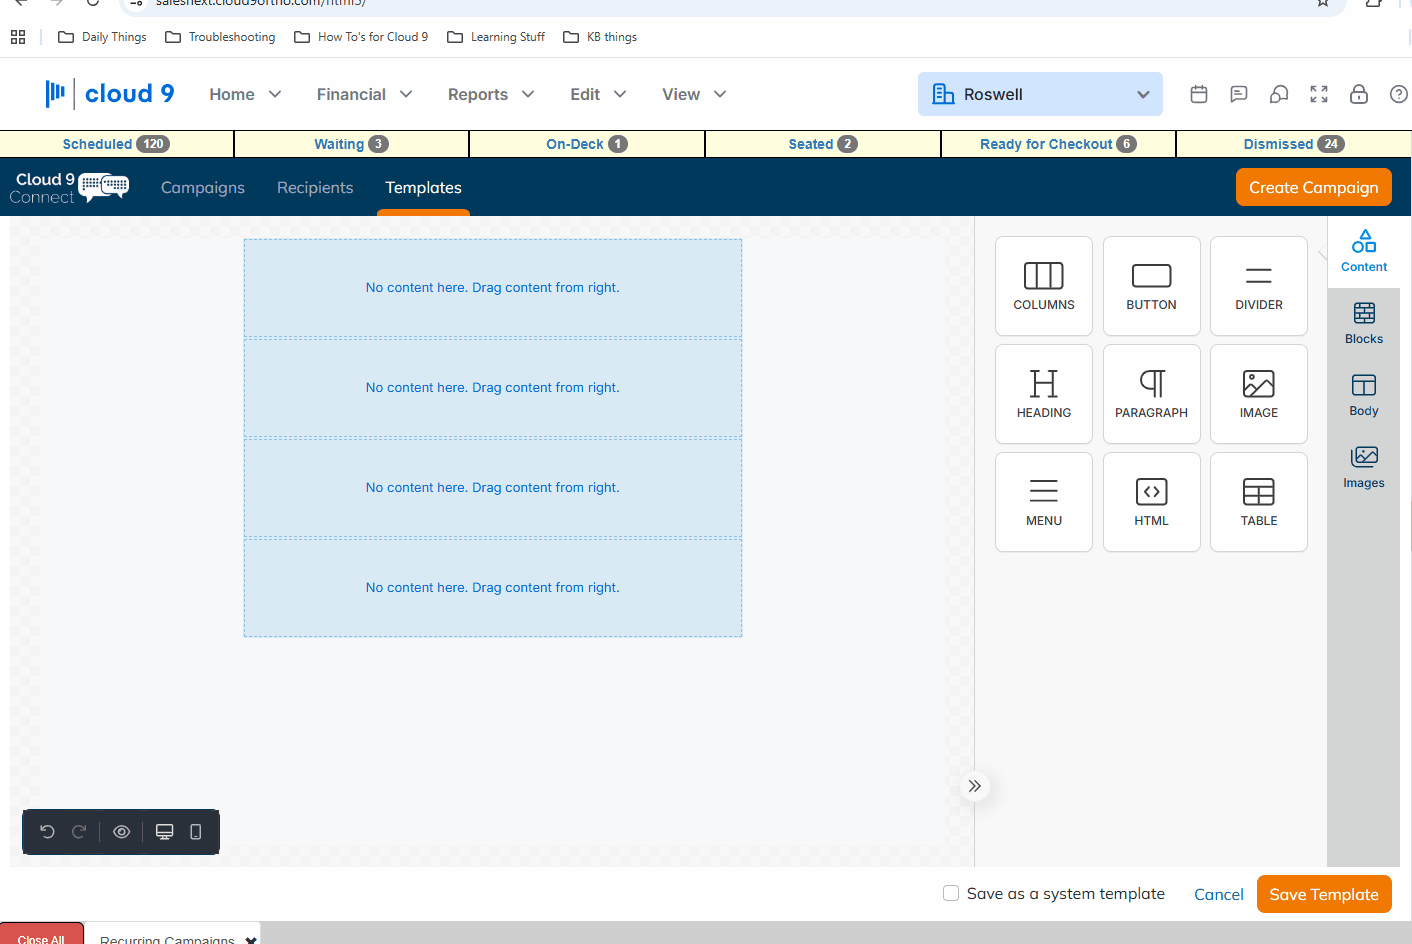Click the Cancel link
The width and height of the screenshot is (1412, 944).
click(1219, 894)
